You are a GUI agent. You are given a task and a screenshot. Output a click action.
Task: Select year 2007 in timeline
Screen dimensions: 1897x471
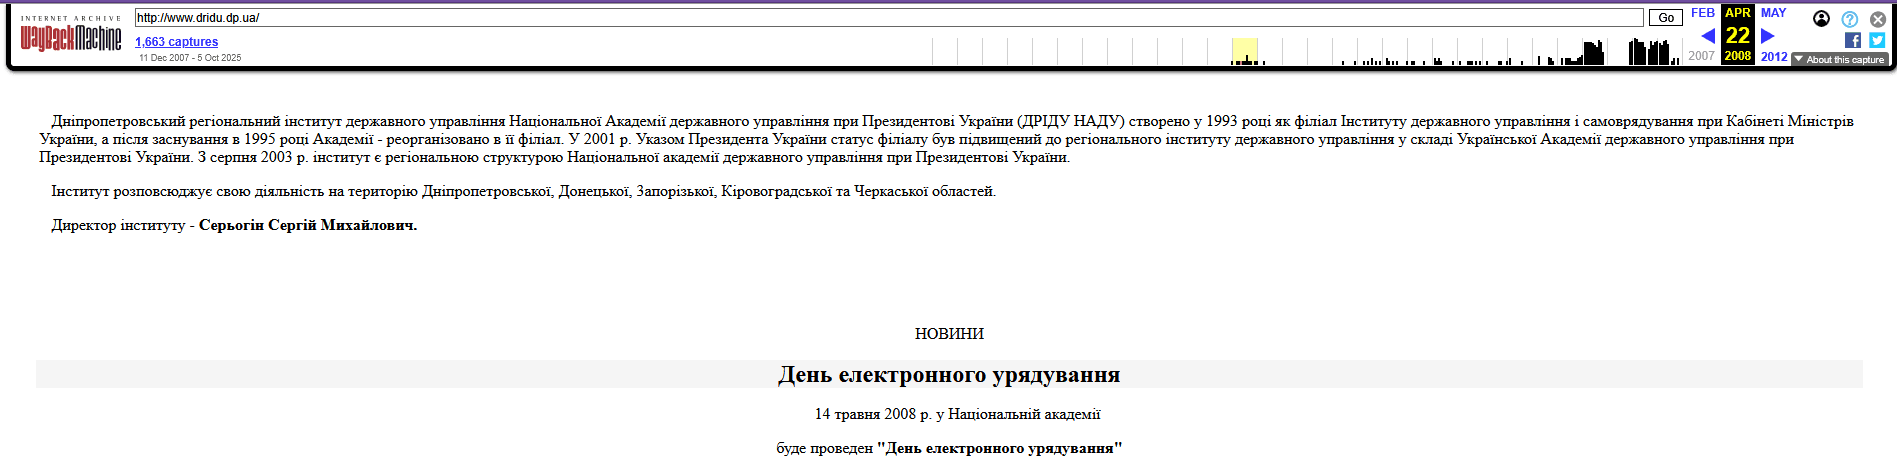click(x=1701, y=56)
